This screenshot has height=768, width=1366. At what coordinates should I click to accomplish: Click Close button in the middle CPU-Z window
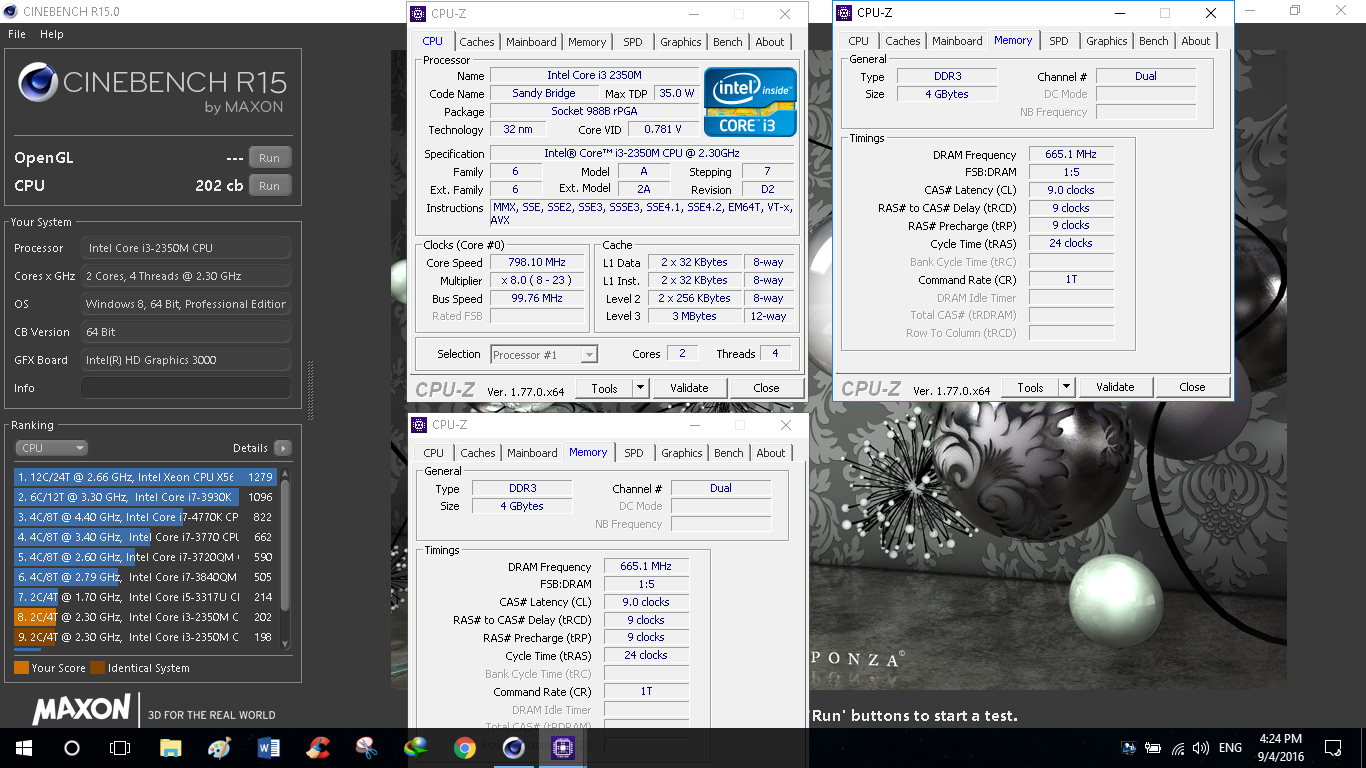pos(767,388)
